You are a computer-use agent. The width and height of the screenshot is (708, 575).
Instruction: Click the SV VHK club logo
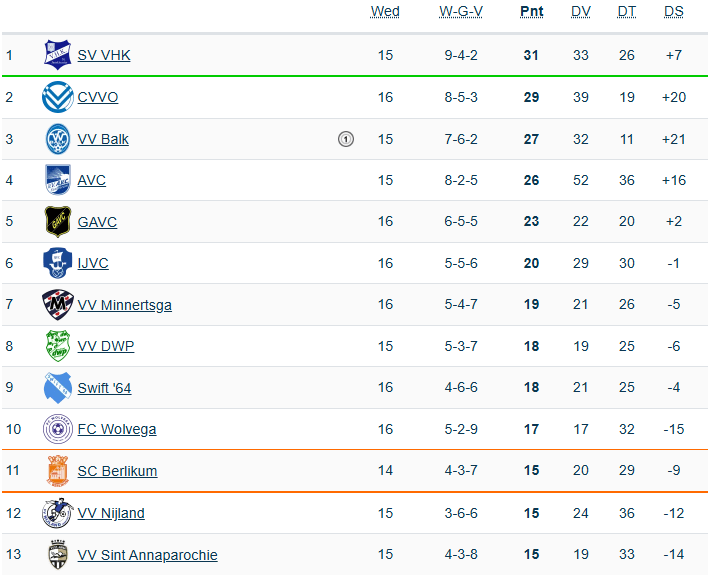point(58,55)
